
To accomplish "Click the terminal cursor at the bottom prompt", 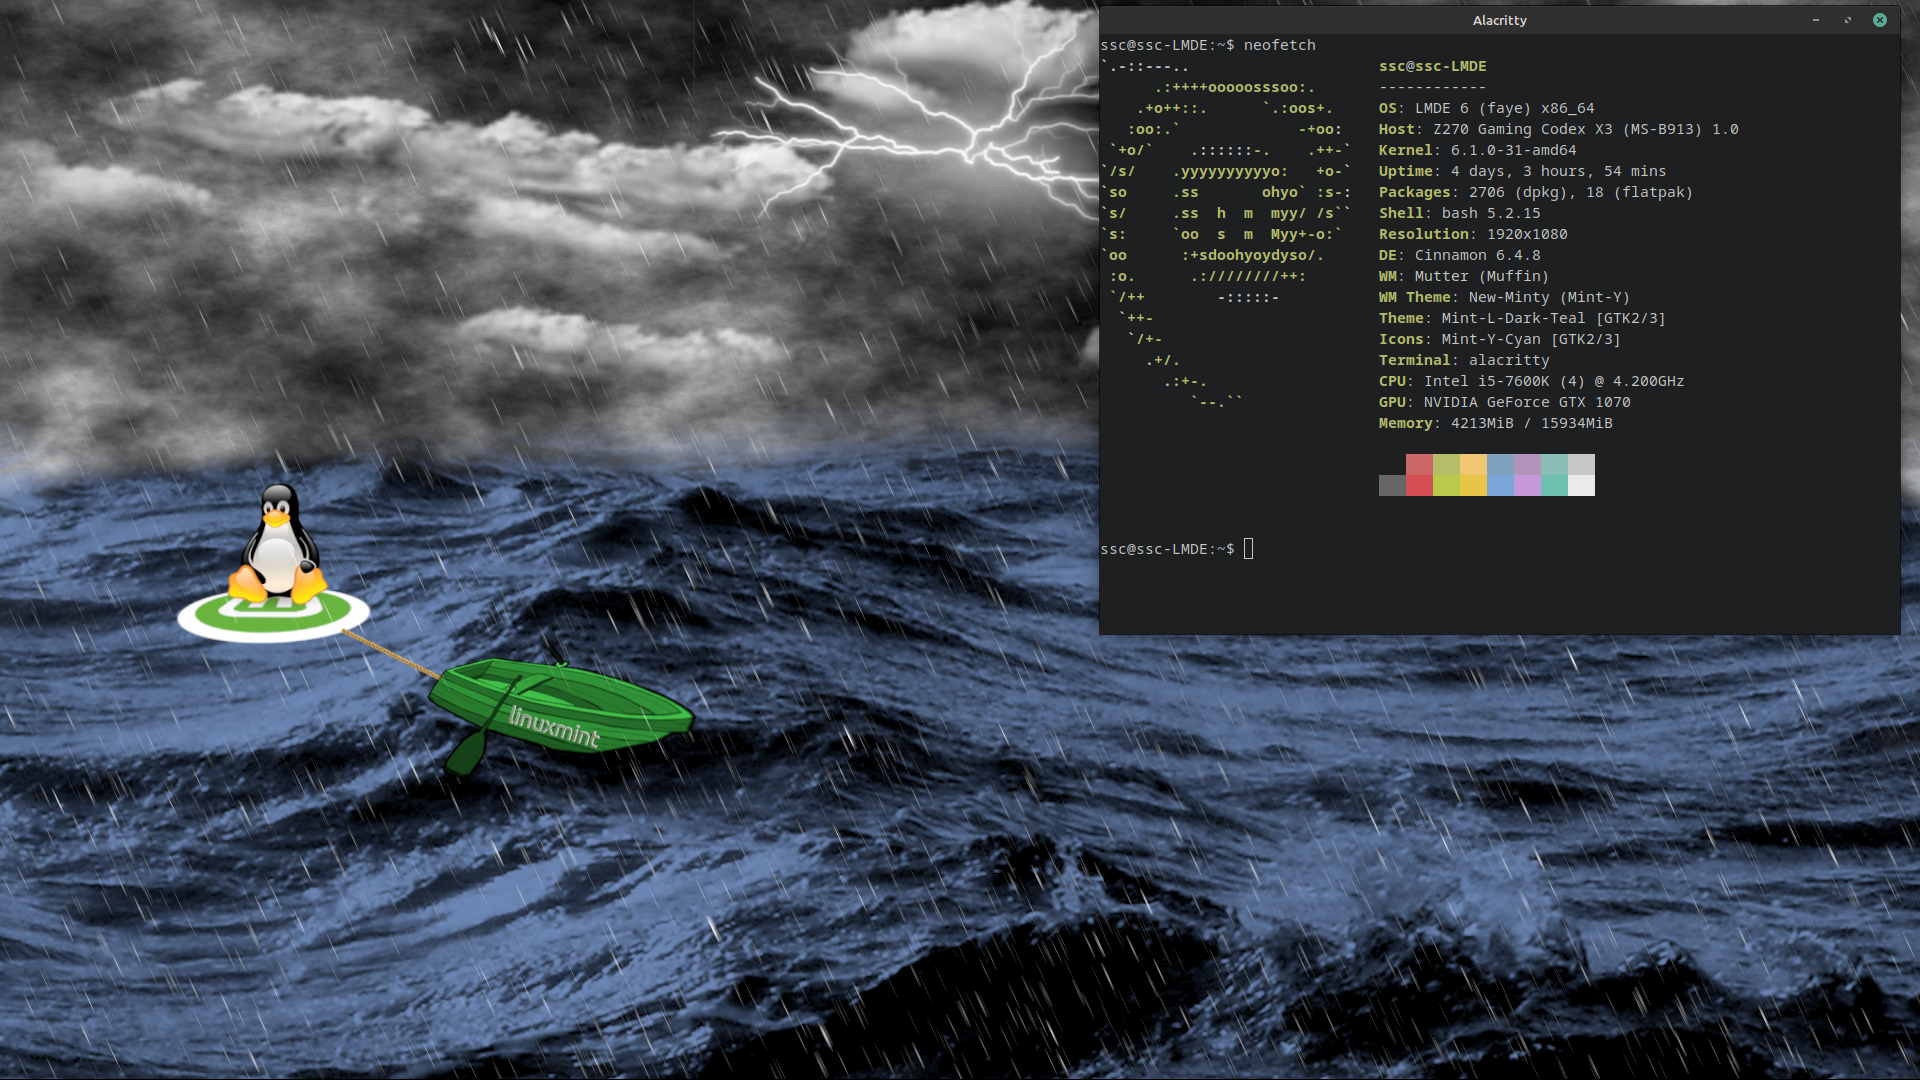I will tap(1248, 549).
